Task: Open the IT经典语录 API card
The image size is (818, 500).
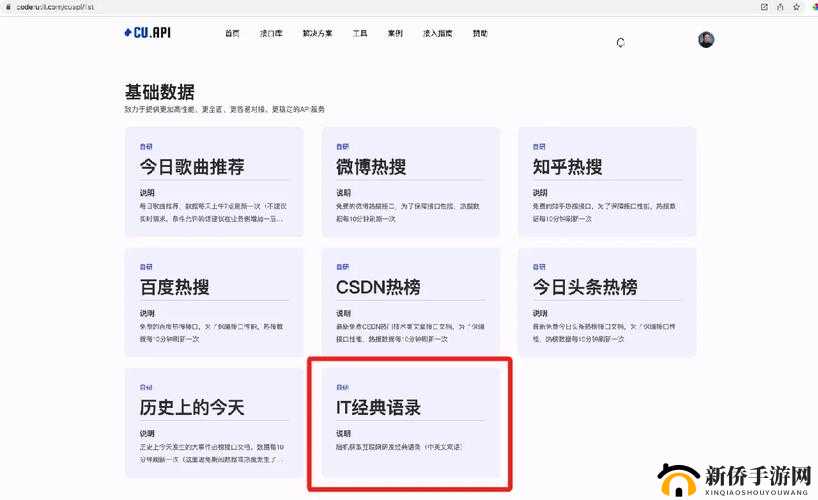Action: click(x=411, y=423)
